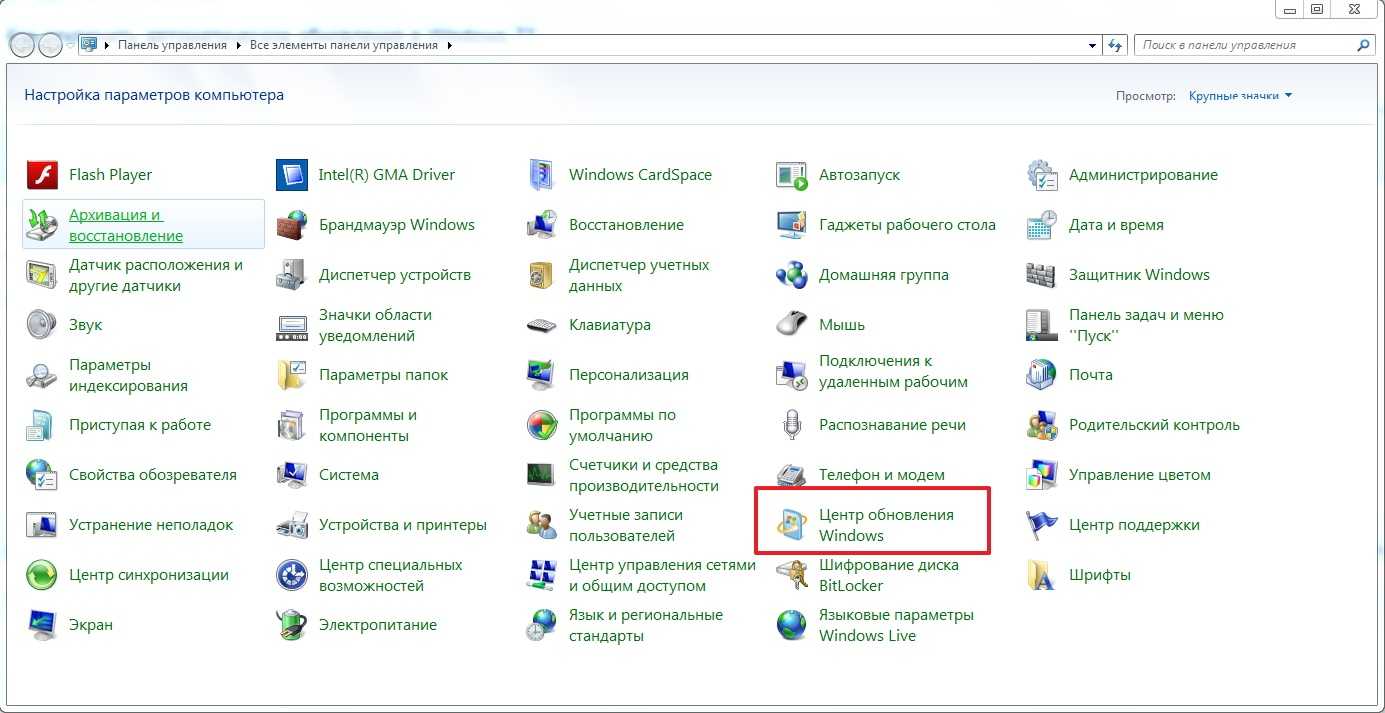Open the Звук speaker icon

40,325
